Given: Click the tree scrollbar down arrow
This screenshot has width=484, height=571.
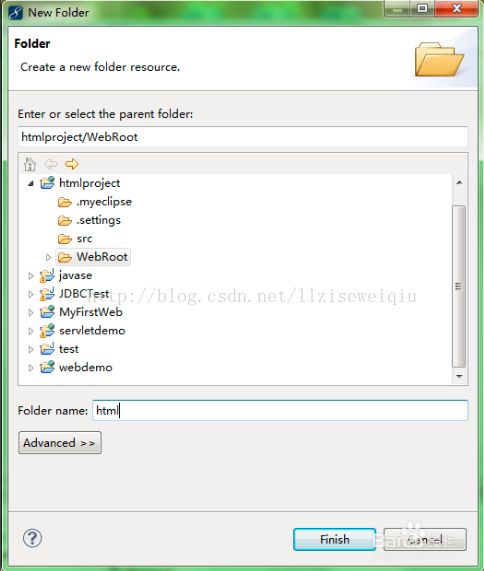Looking at the screenshot, I should coord(459,376).
